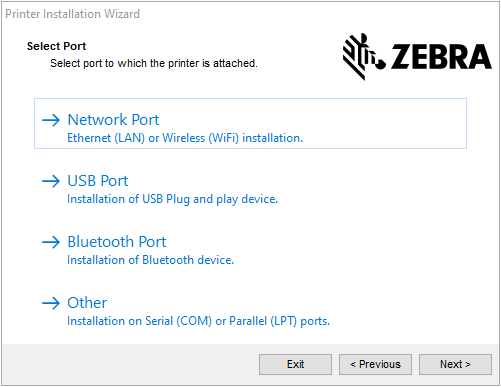The height and width of the screenshot is (387, 501).
Task: Click the Printer Installation Wizard title
Action: [72, 14]
